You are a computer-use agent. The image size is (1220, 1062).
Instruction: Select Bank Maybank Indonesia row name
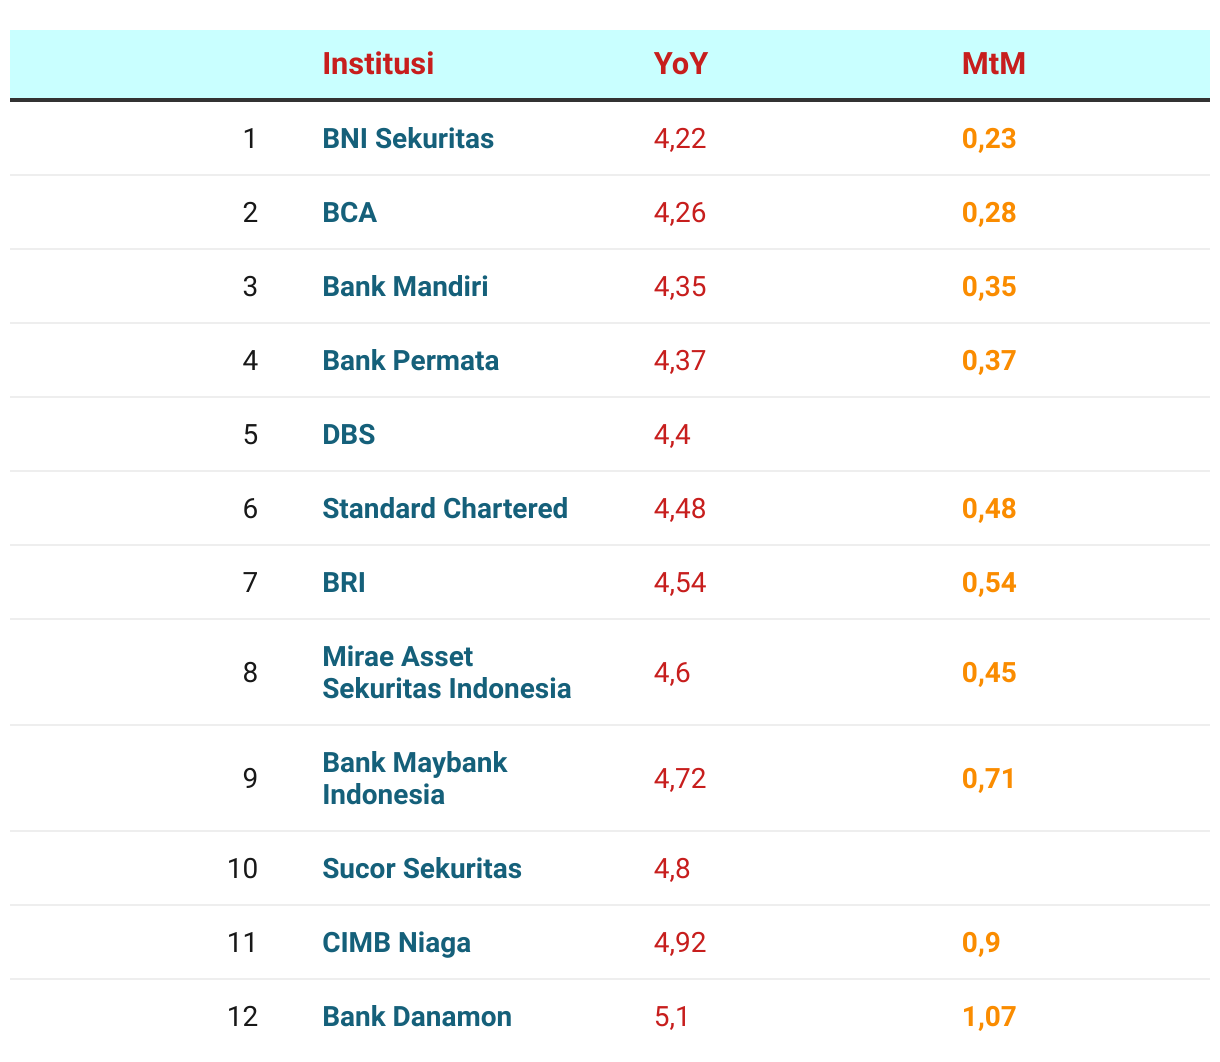(x=415, y=778)
